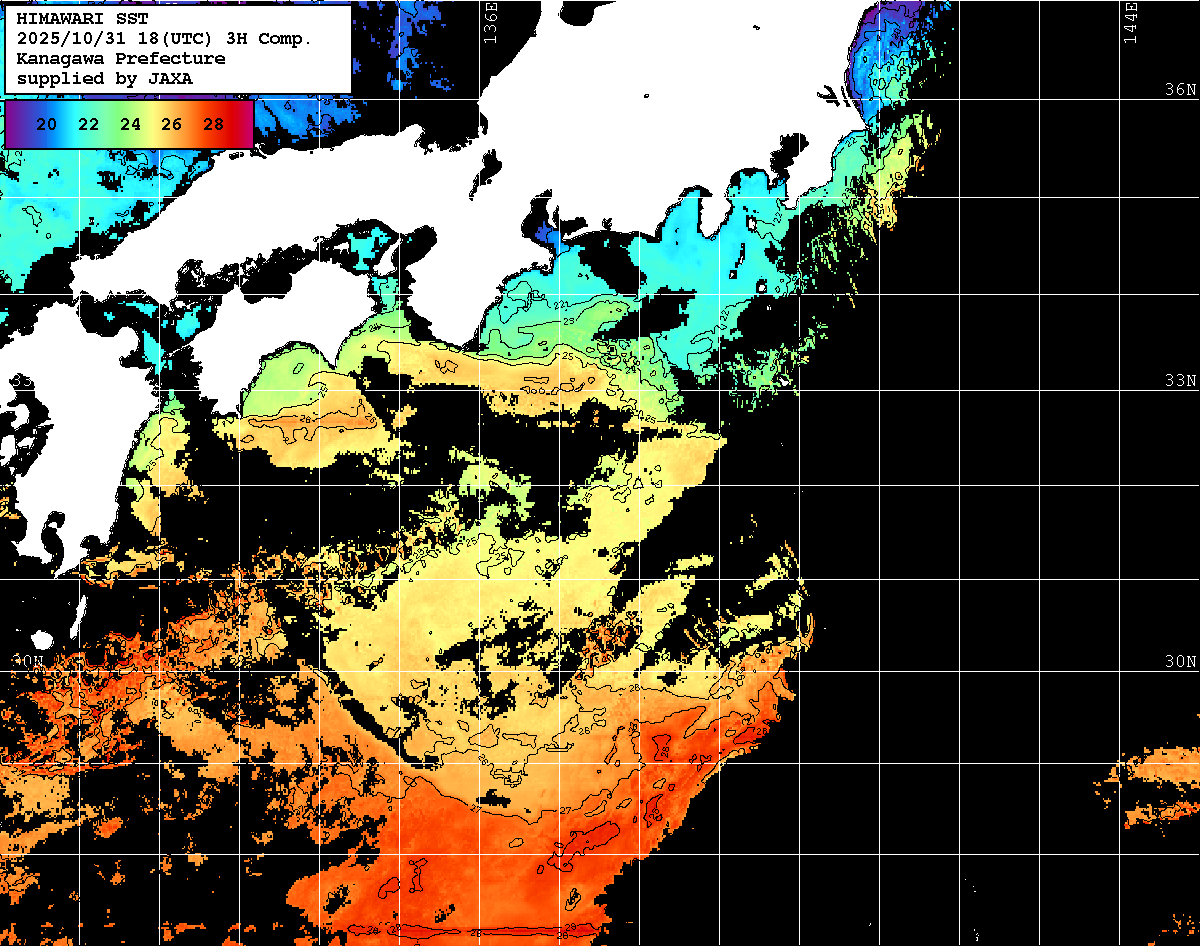Click the partial 33 label at left edge
The height and width of the screenshot is (946, 1200).
[x=20, y=381]
